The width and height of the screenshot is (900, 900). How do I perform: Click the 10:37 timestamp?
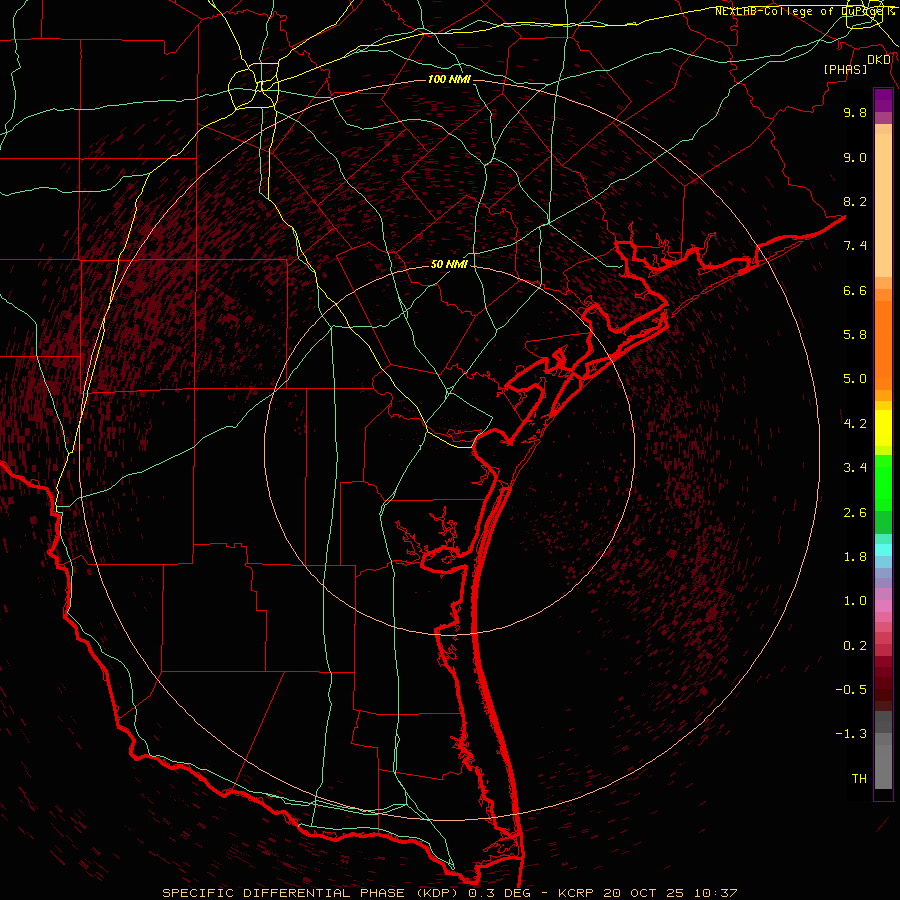715,893
